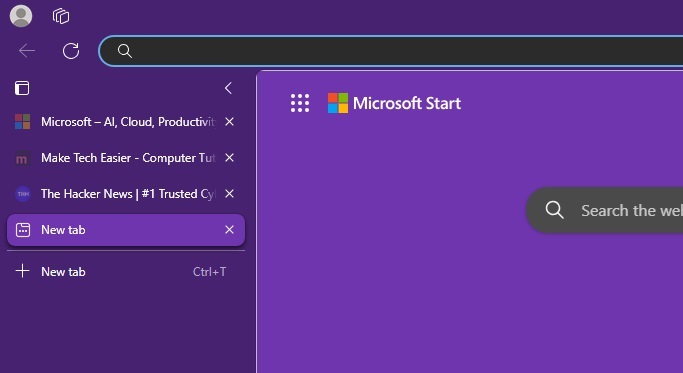Open the Workspaces icon
Viewport: 683px width, 373px height.
click(x=61, y=17)
